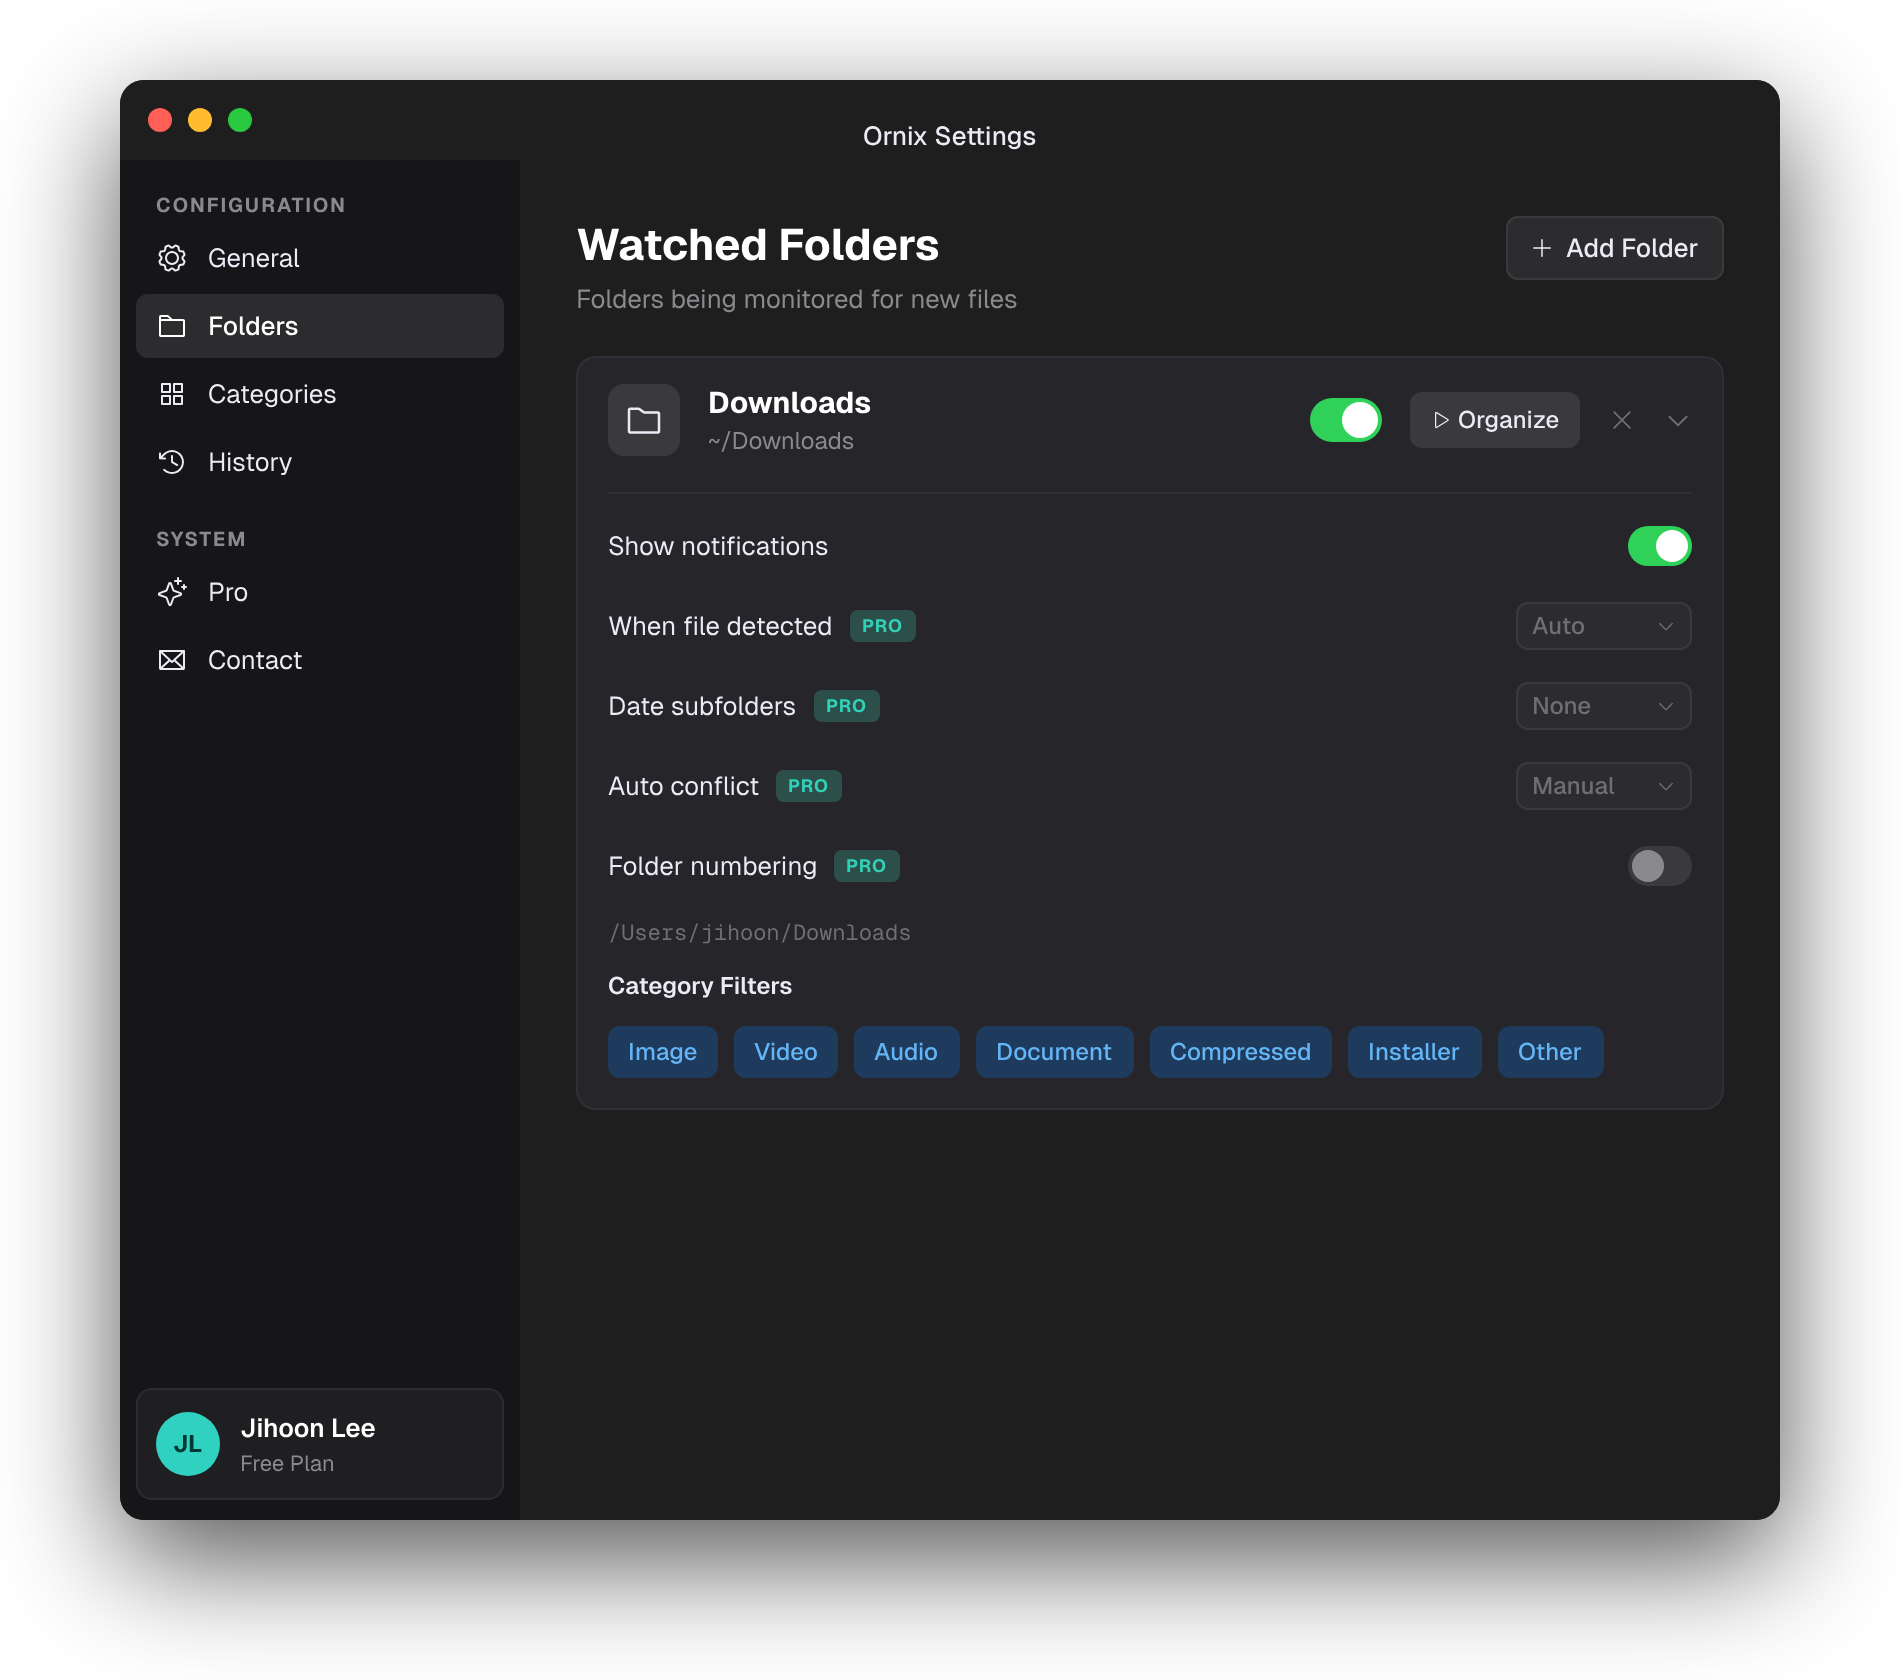Select General in the Configuration sidebar
This screenshot has width=1900, height=1680.
253,258
